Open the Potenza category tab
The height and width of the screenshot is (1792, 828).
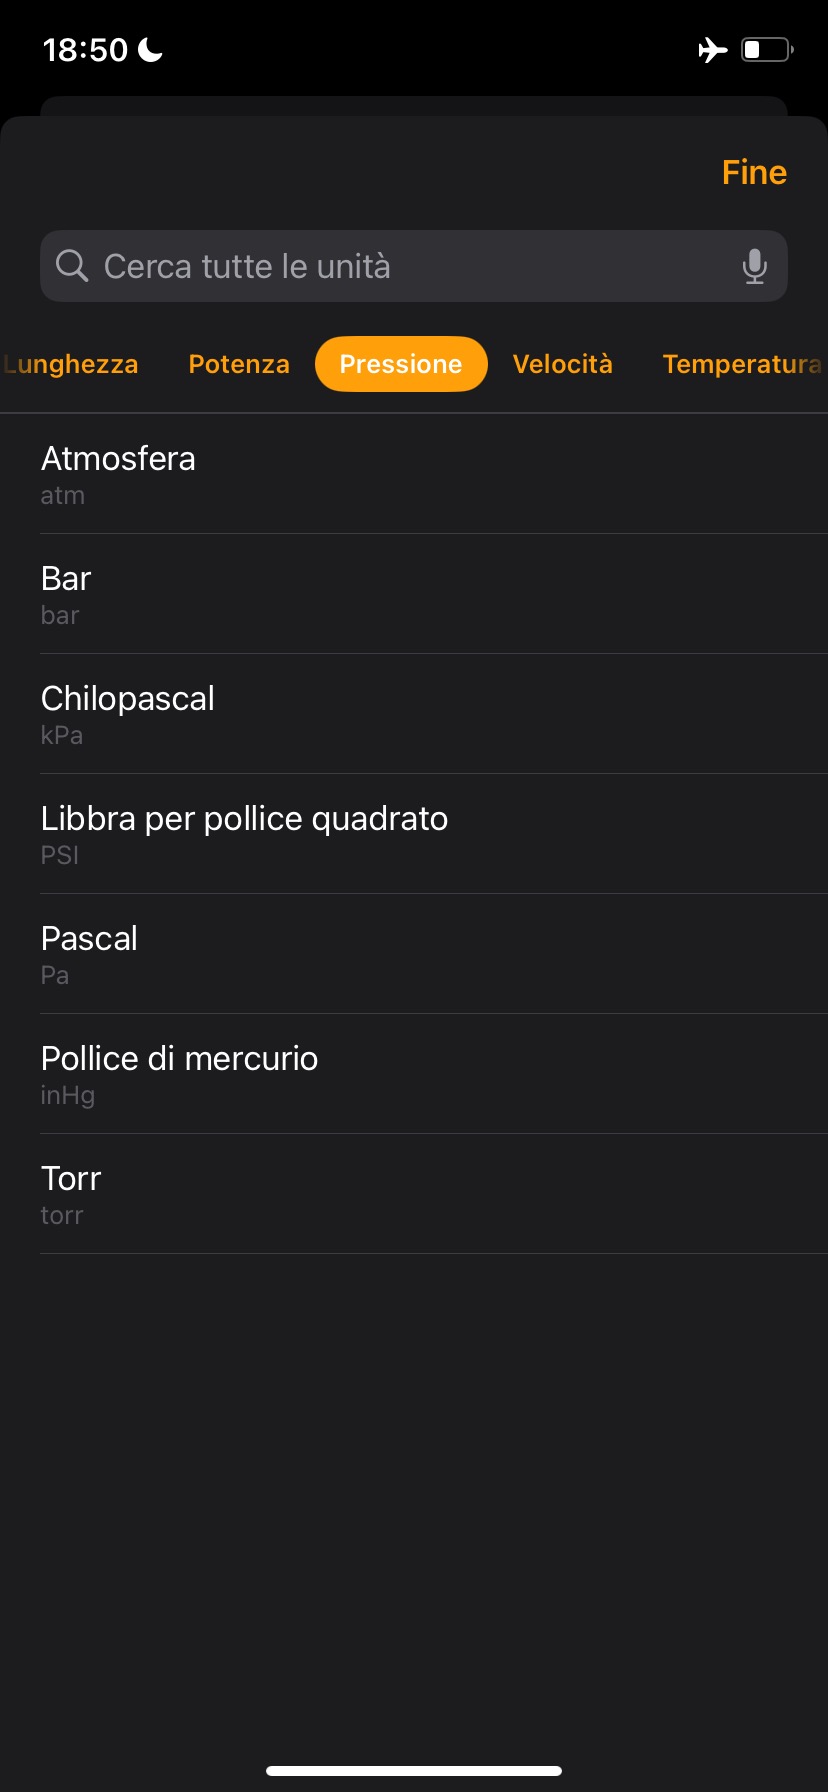click(239, 364)
